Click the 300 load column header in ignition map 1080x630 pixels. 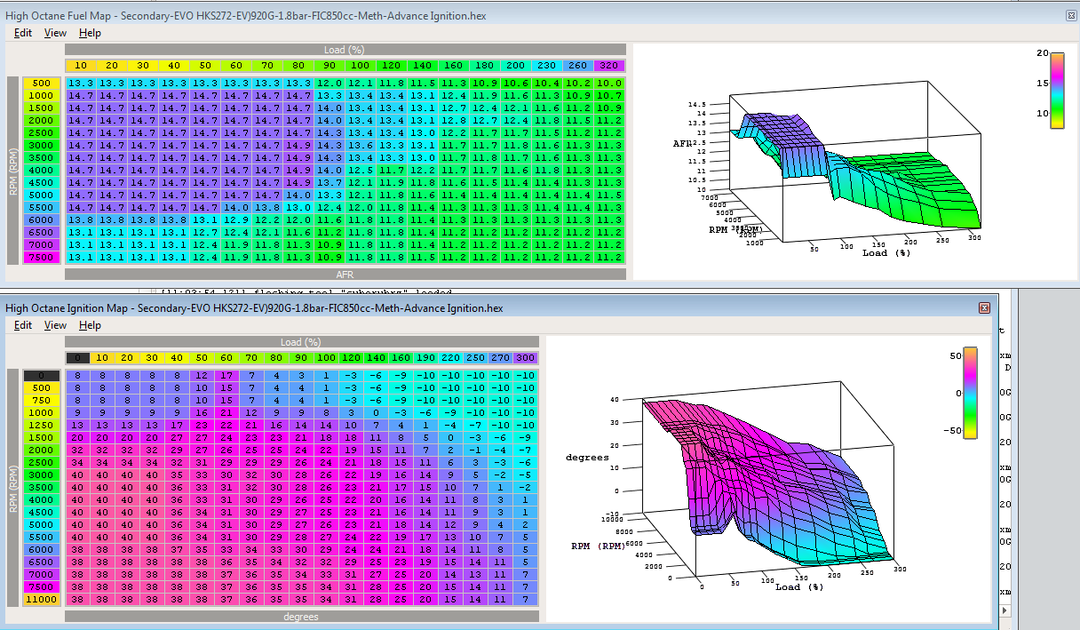pyautogui.click(x=525, y=358)
